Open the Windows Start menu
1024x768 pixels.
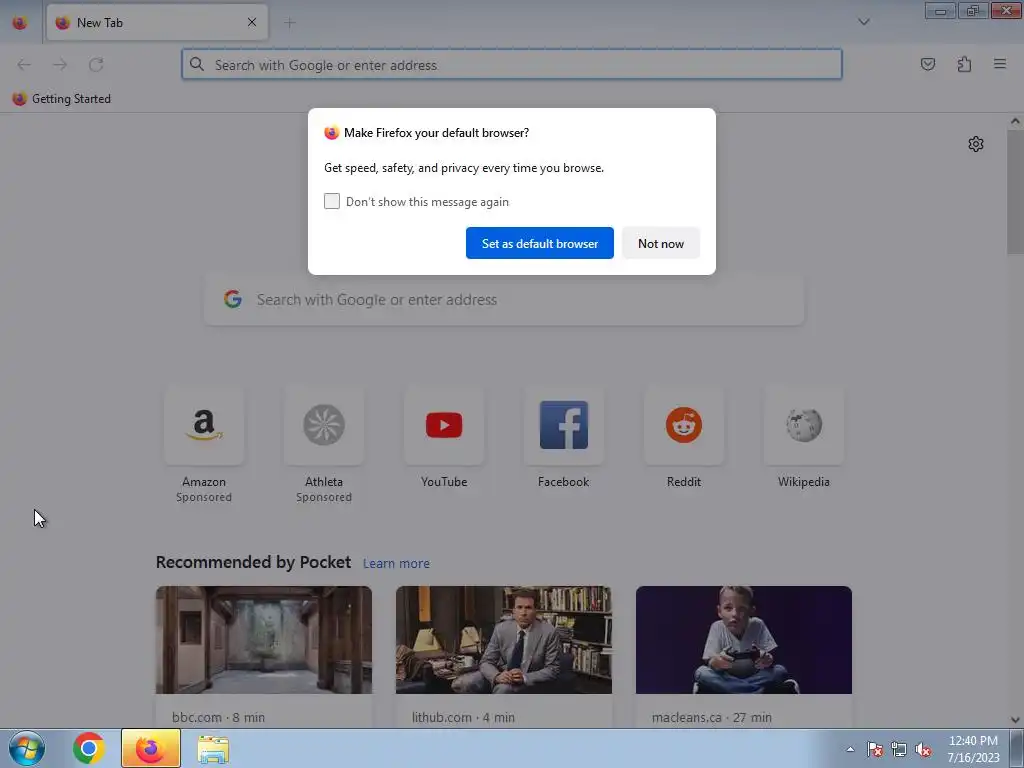[27, 748]
